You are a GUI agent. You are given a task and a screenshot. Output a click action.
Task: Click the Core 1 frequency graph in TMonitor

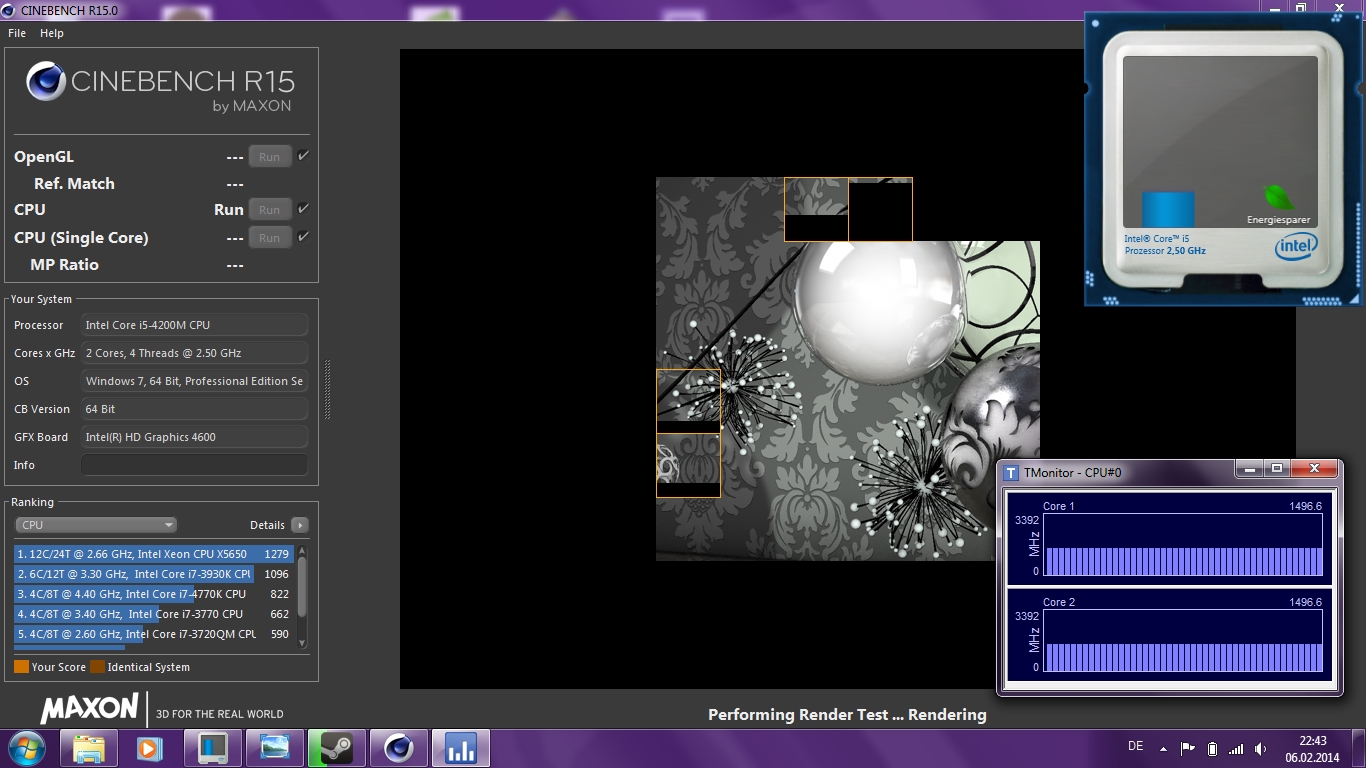pyautogui.click(x=1183, y=545)
